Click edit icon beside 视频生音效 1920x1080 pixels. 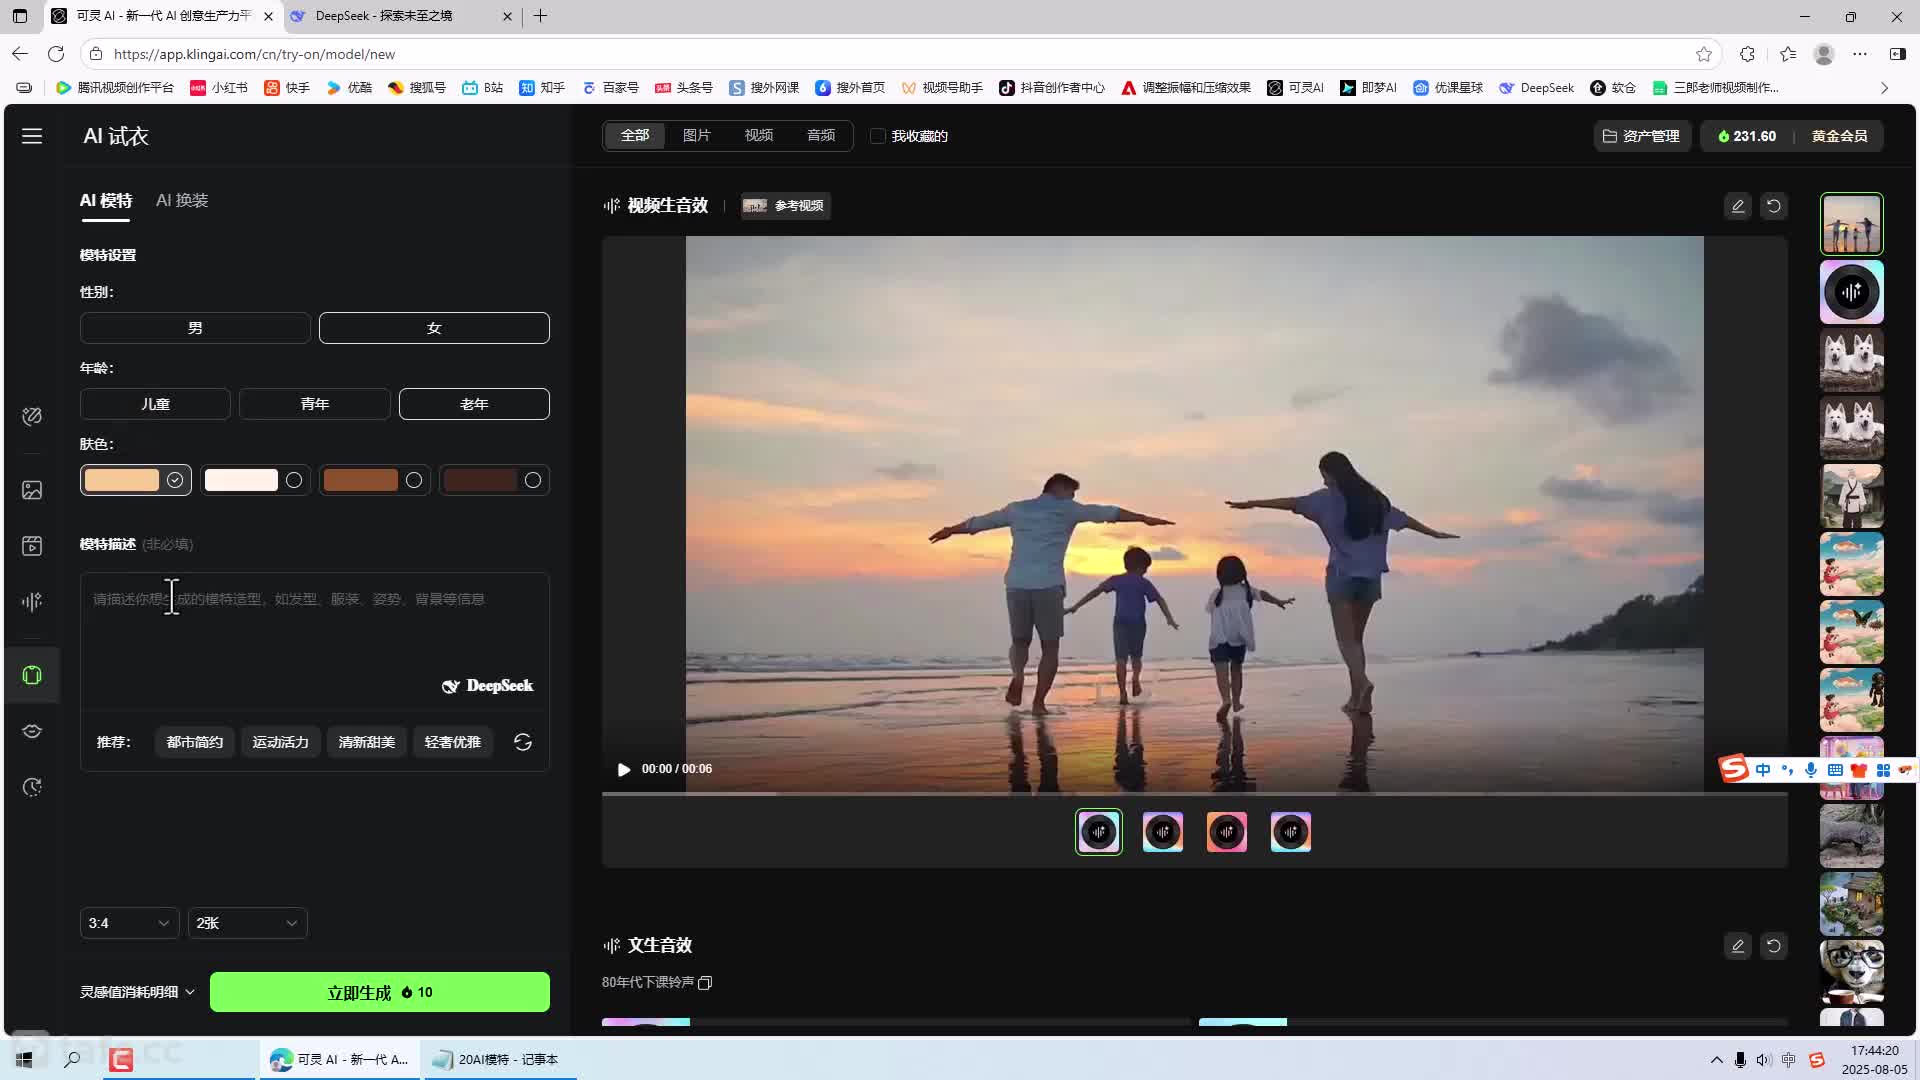(x=1738, y=206)
